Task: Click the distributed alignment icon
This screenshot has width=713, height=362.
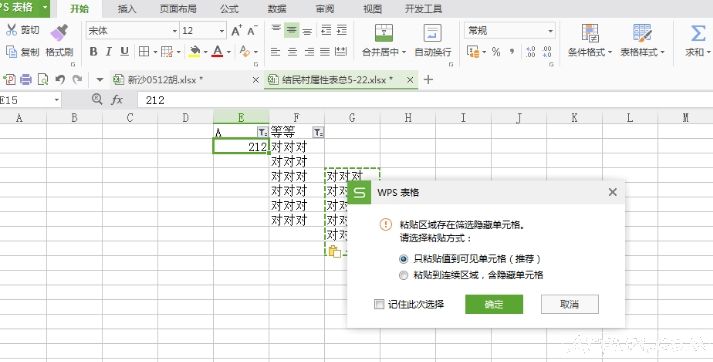Action: tap(341, 52)
